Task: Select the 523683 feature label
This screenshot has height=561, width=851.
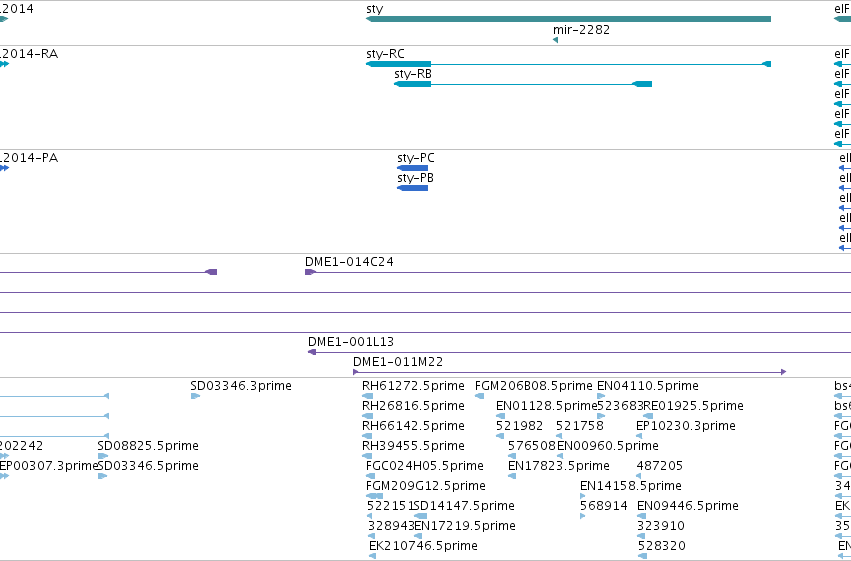Action: [x=620, y=406]
